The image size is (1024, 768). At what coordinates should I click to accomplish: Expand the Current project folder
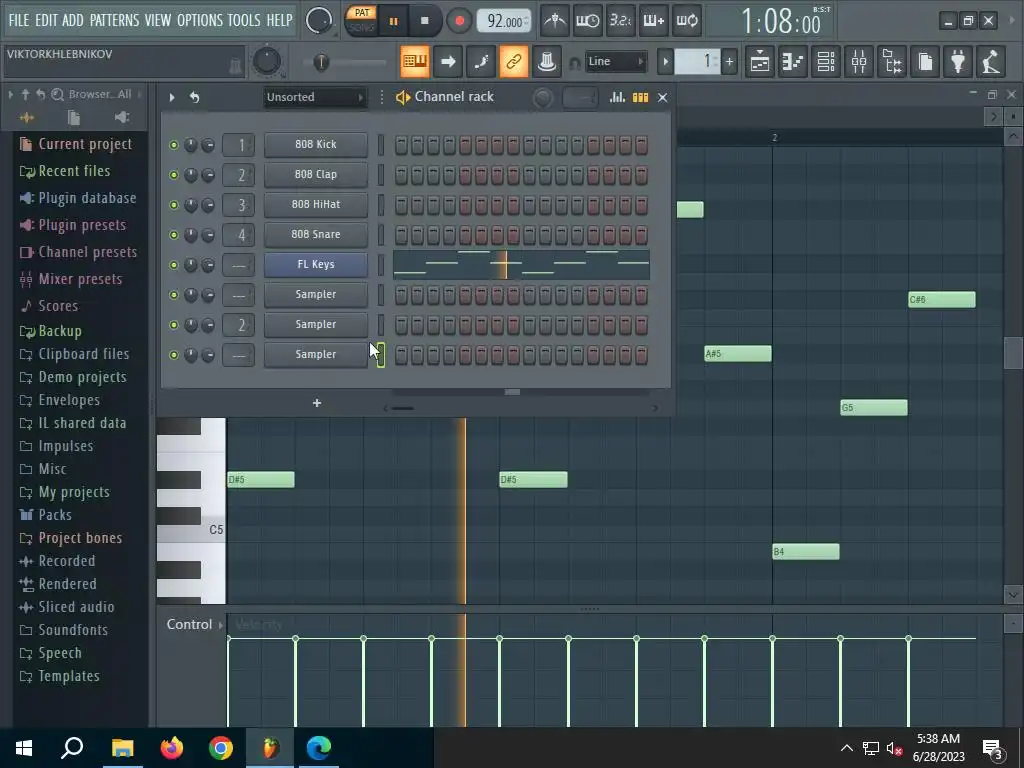[76, 144]
